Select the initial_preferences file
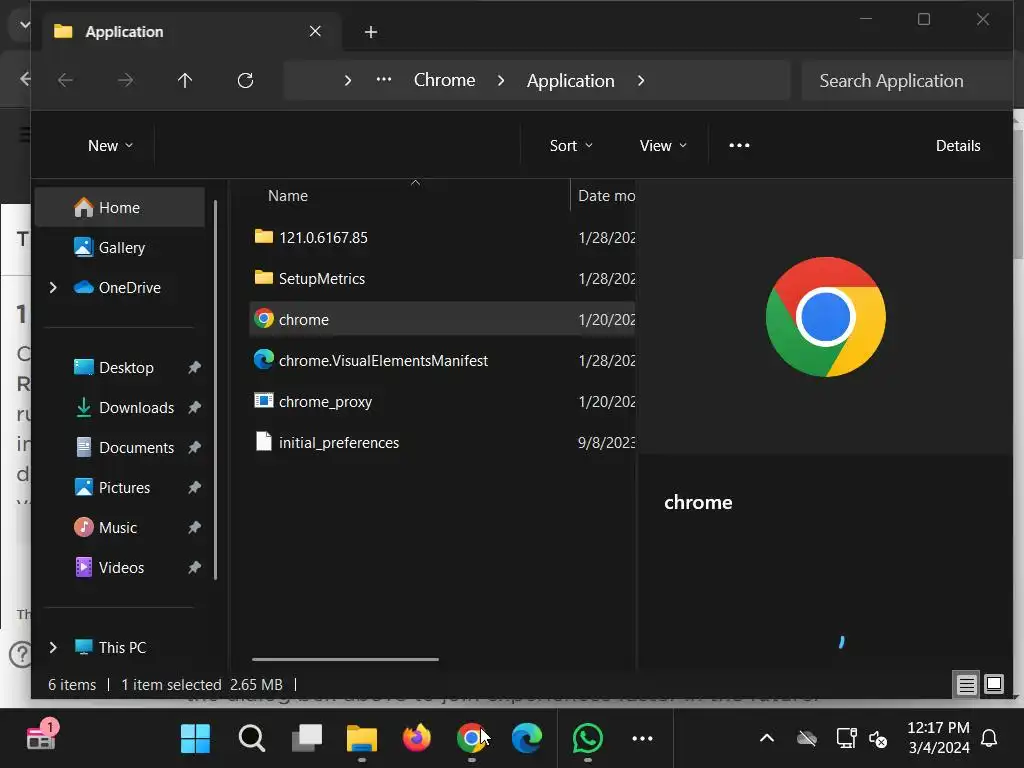The image size is (1024, 768). point(443,443)
